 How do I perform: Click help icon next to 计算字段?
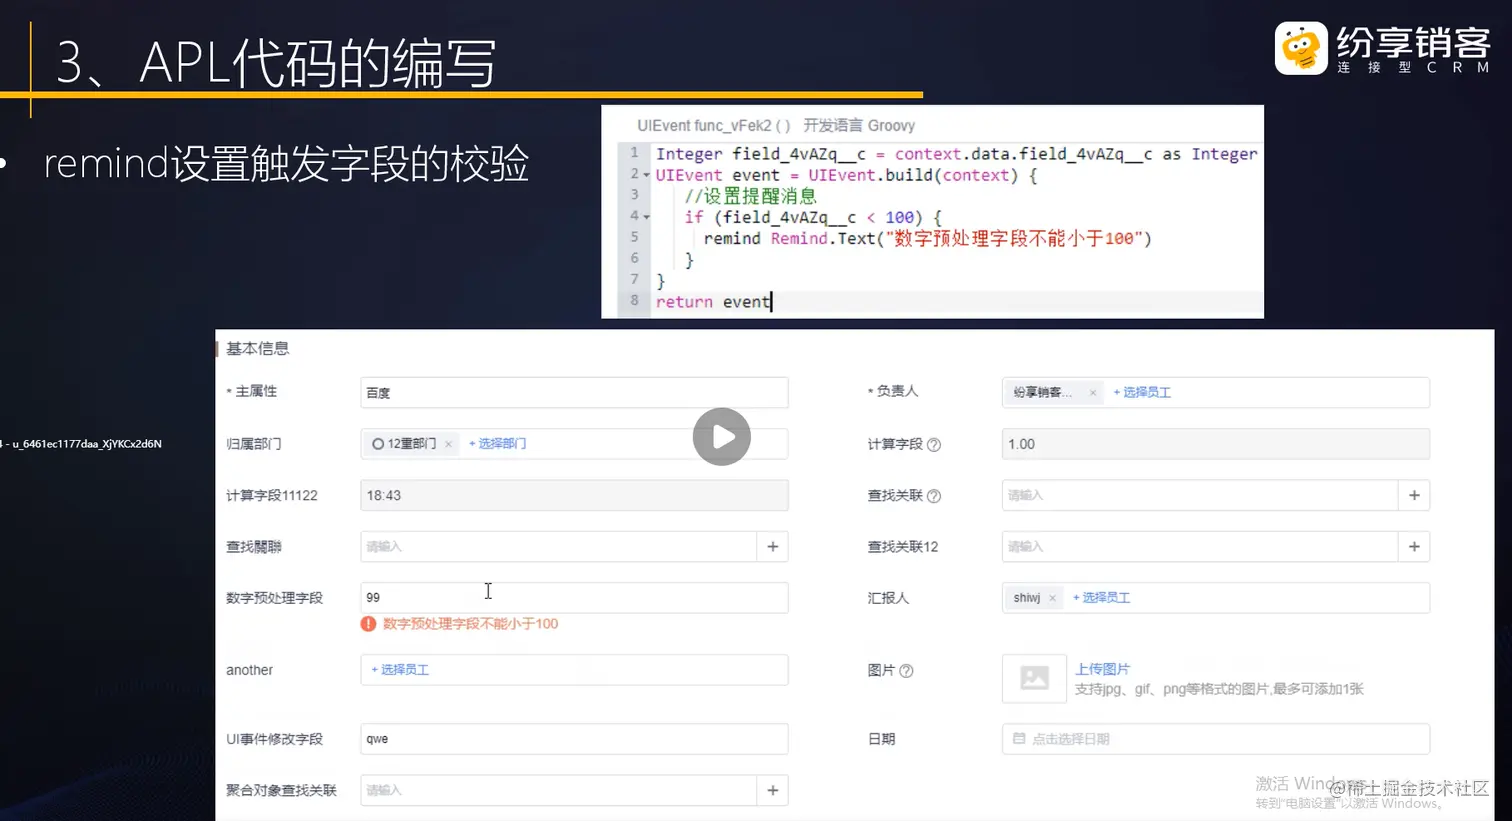tap(934, 445)
